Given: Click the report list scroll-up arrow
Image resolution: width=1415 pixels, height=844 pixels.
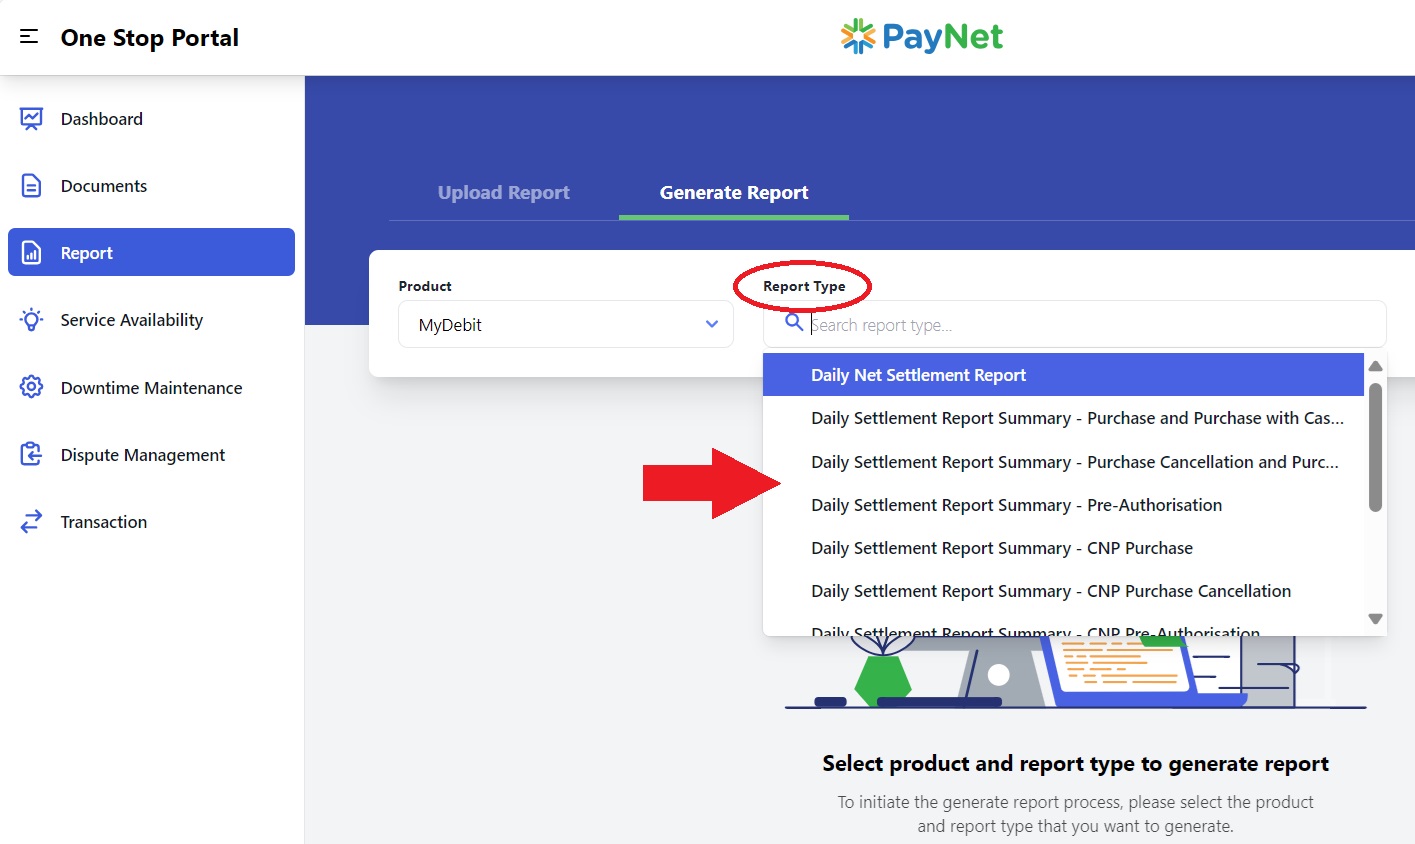Looking at the screenshot, I should [x=1375, y=366].
